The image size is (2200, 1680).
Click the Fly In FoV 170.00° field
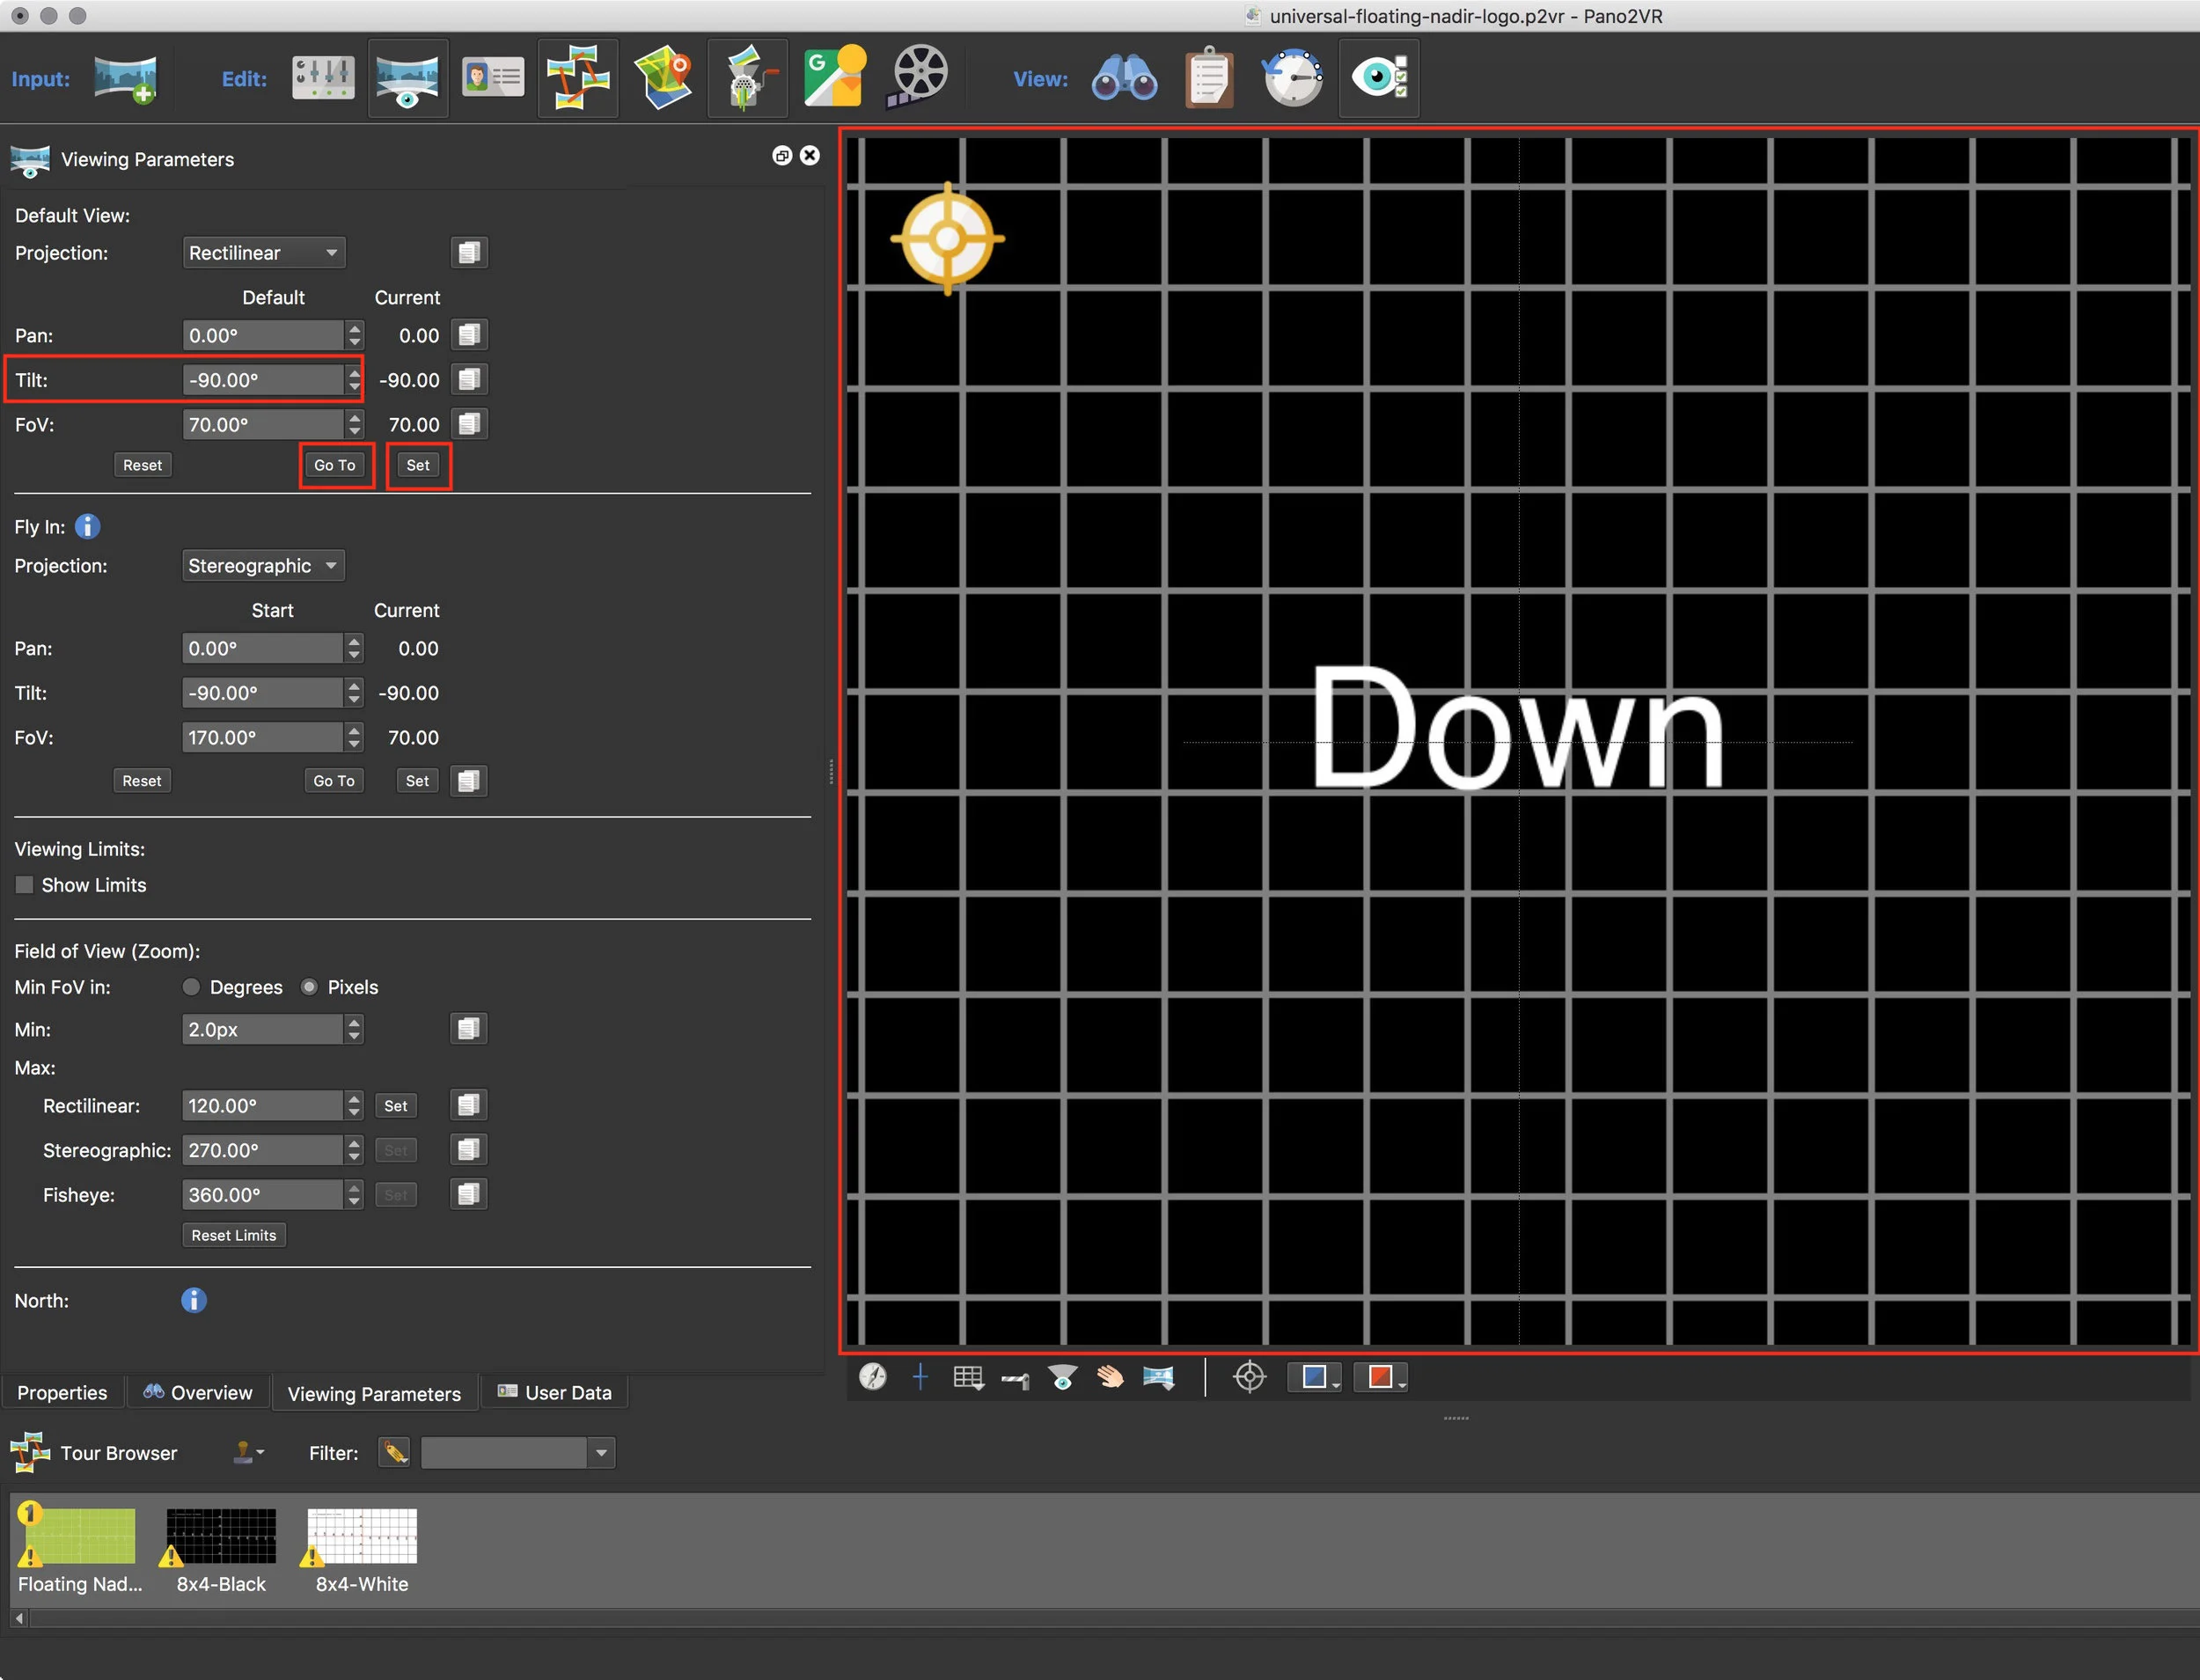262,738
